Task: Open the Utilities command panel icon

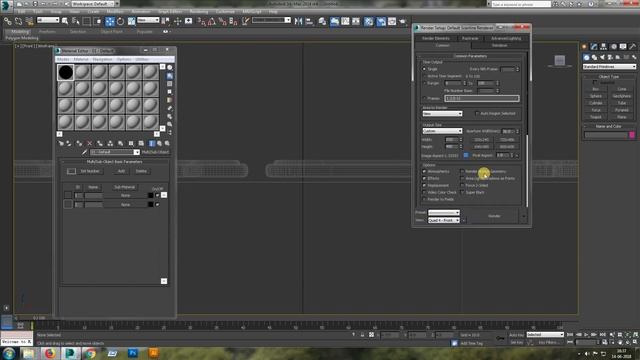Action: [x=633, y=47]
